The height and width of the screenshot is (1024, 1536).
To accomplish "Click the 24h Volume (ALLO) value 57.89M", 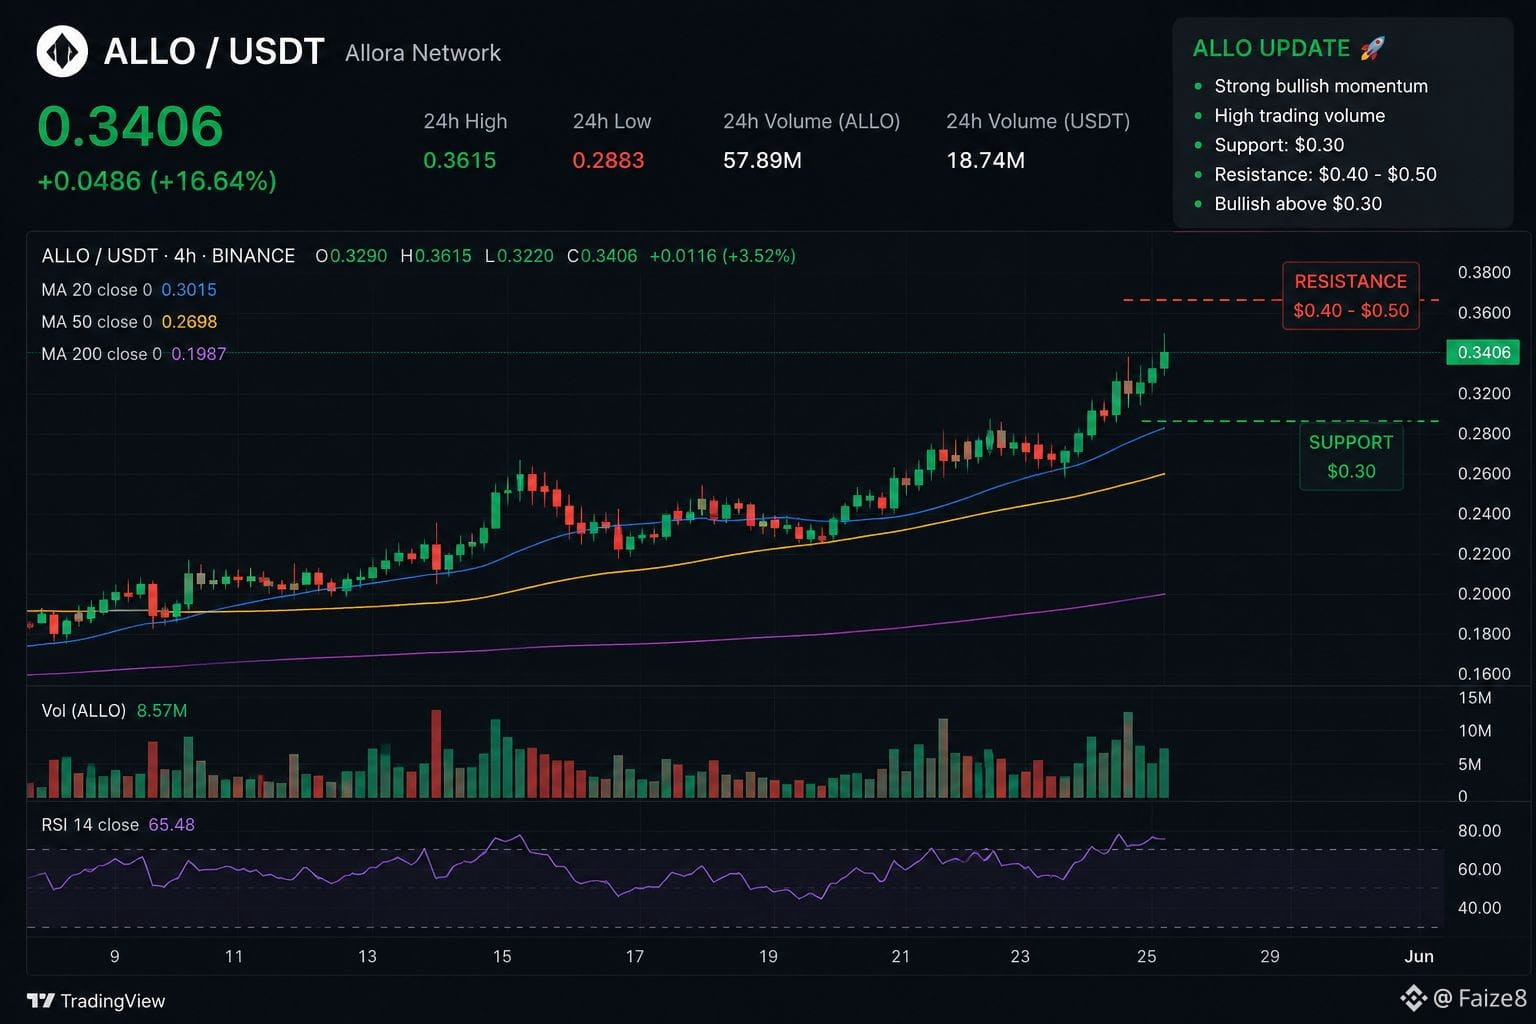I will [762, 160].
